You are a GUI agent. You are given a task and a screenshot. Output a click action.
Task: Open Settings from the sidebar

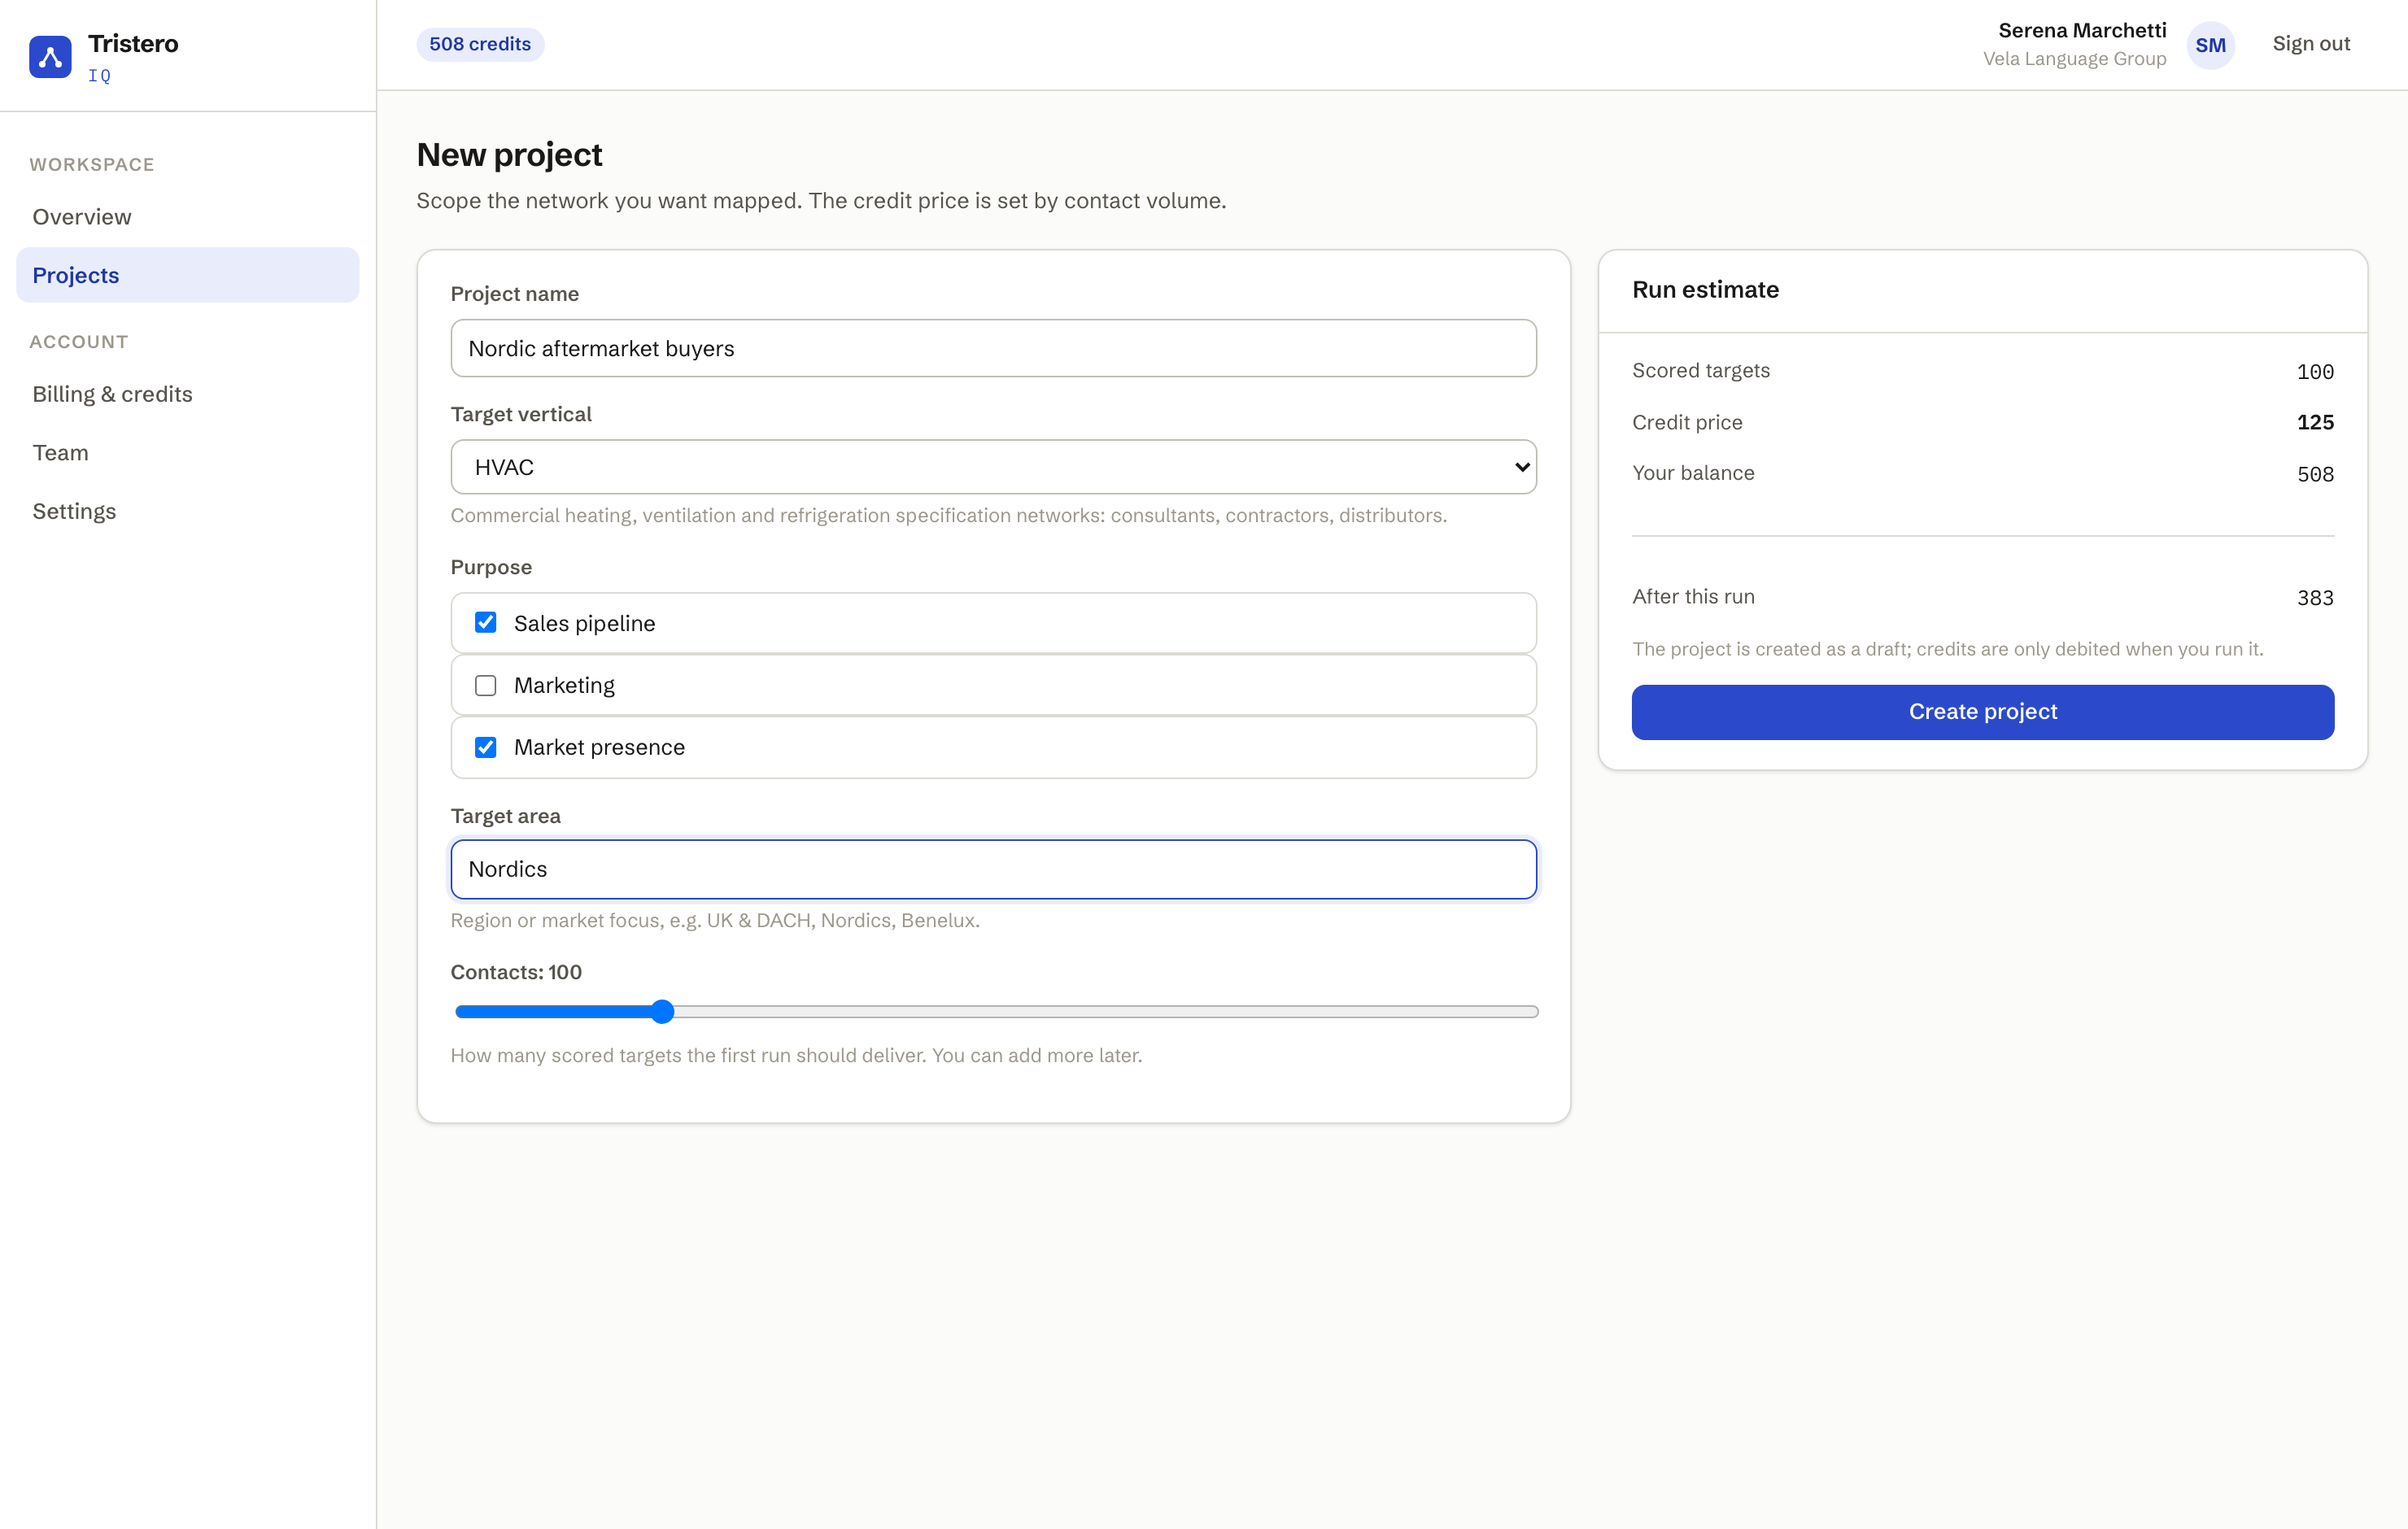pyautogui.click(x=188, y=511)
